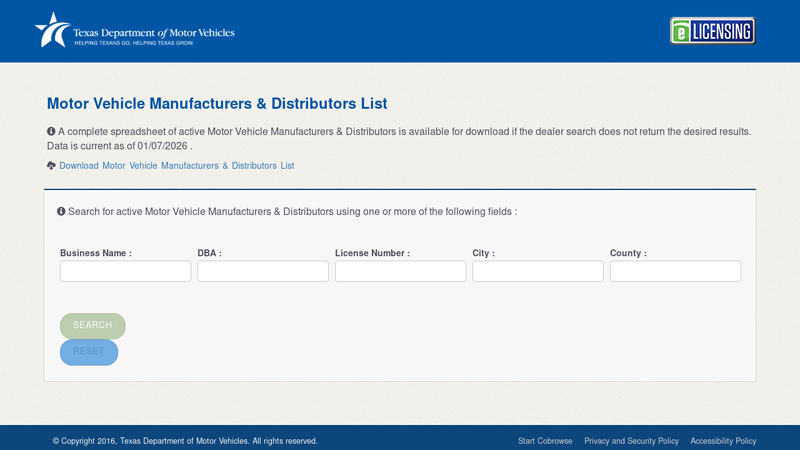Screen dimensions: 800x450
Task: Download Motor Vehicle Manufacturers & Distributors List
Action: click(x=177, y=166)
